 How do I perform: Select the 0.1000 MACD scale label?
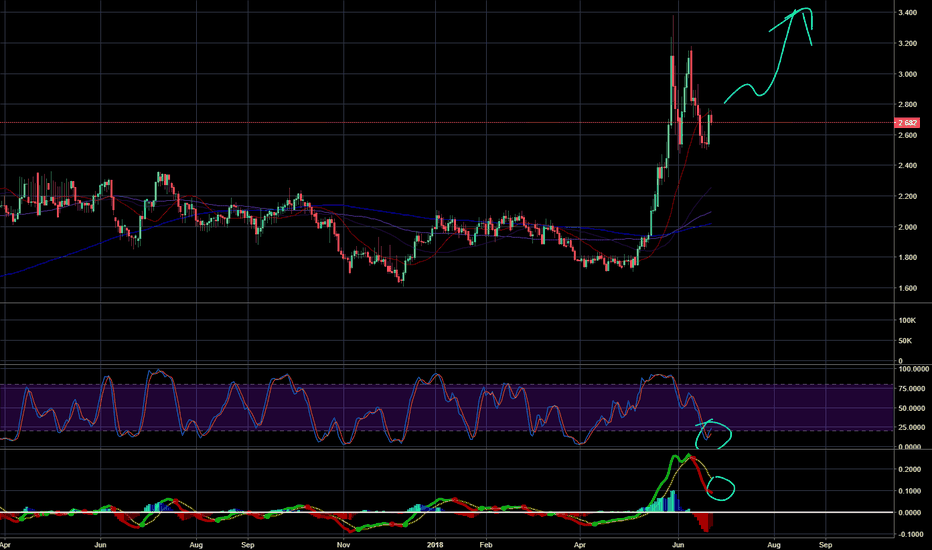(910, 491)
